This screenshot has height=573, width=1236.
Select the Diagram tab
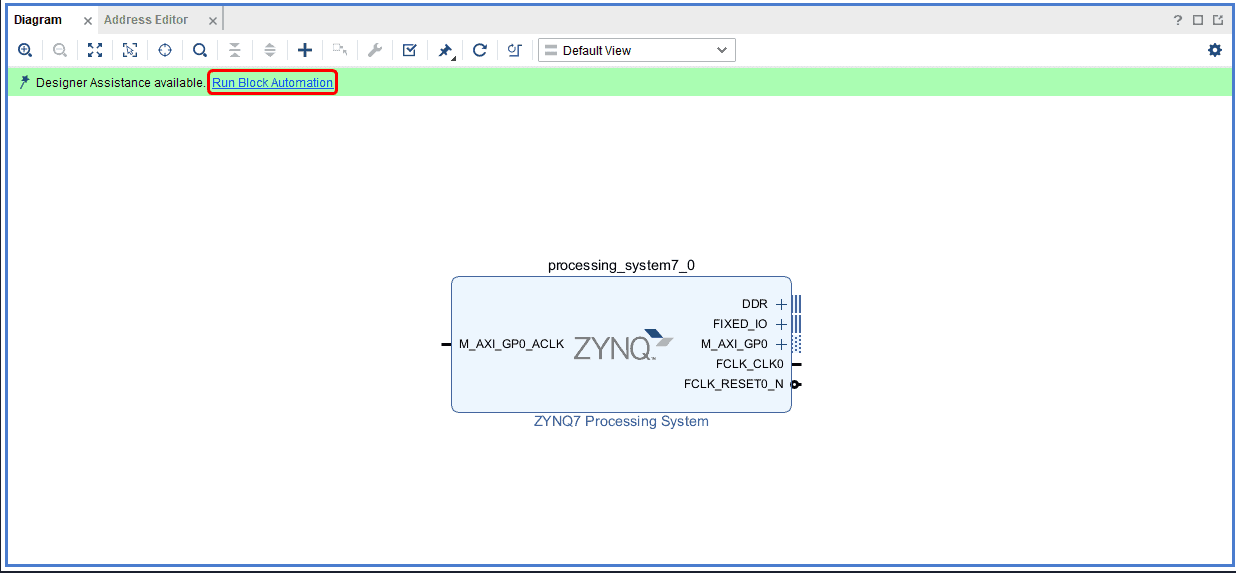click(x=38, y=20)
